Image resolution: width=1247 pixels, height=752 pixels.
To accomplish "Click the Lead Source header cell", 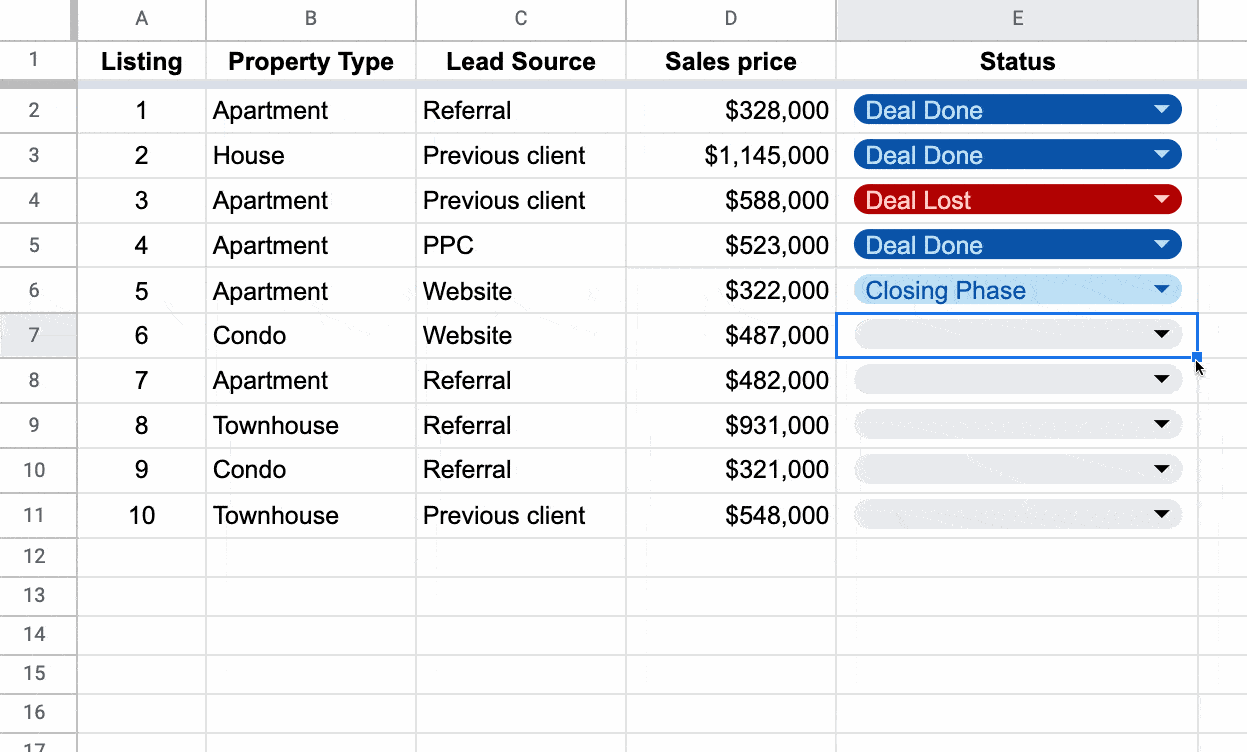I will (x=520, y=61).
